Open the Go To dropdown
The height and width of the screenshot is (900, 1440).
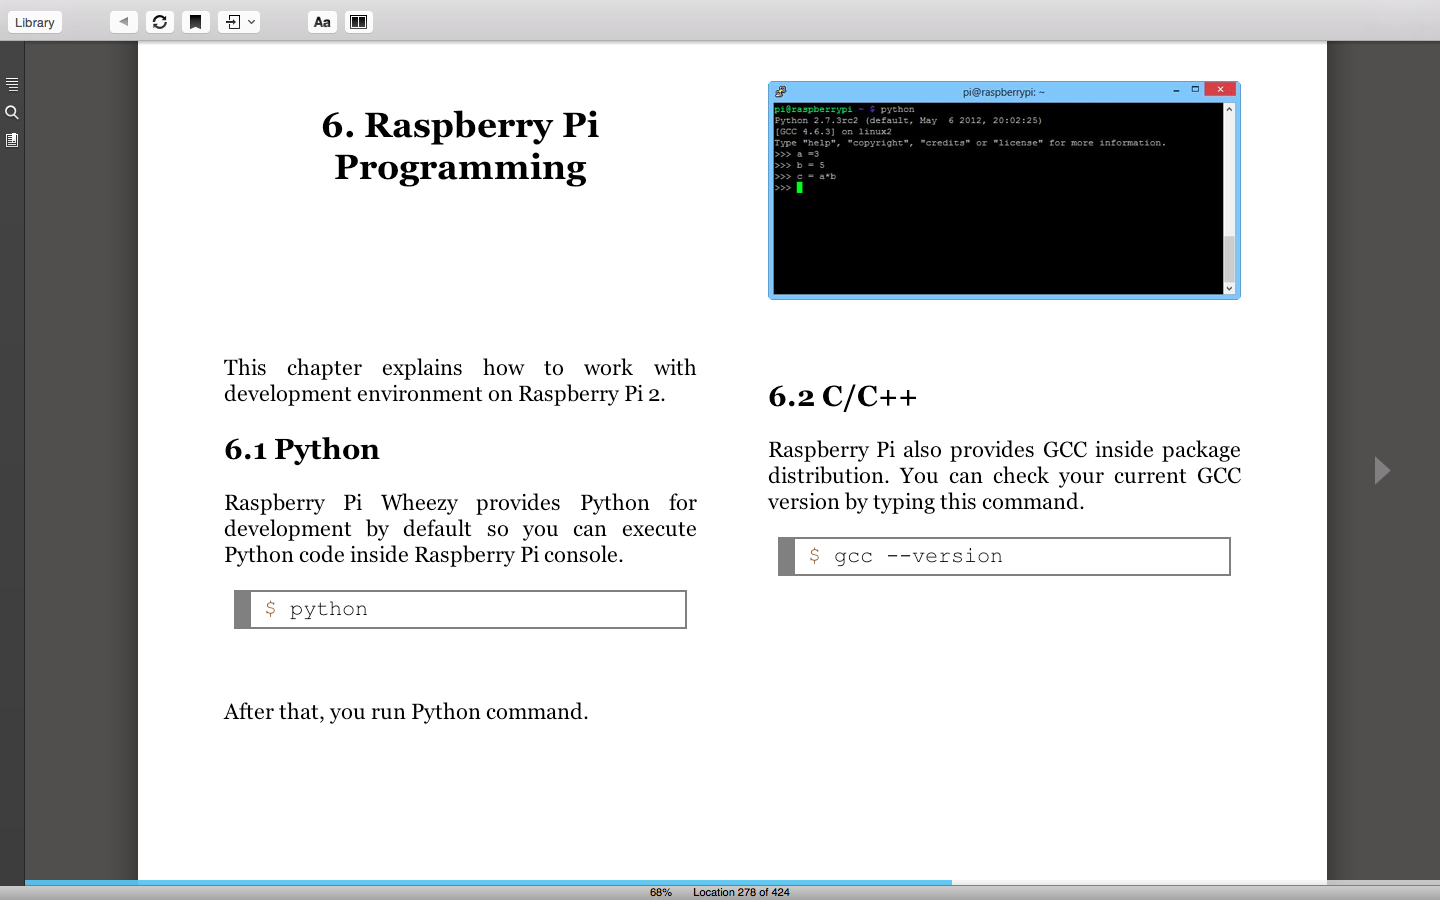tap(239, 21)
